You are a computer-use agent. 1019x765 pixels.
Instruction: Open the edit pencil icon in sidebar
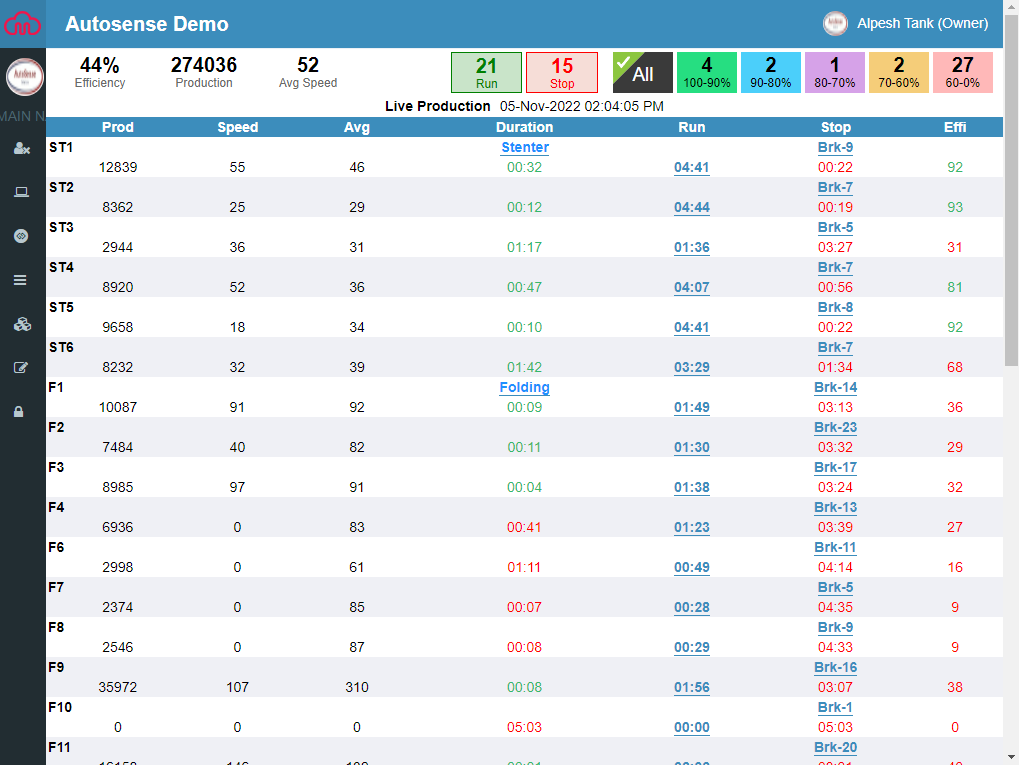21,368
